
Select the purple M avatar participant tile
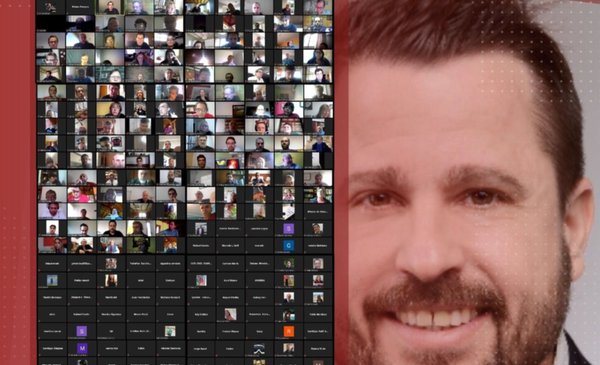[82, 348]
